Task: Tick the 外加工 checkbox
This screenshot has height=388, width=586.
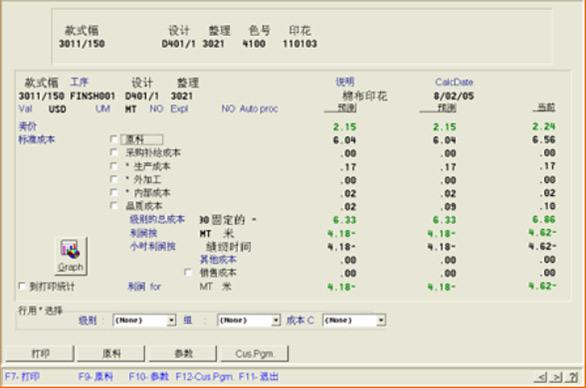Action: [114, 179]
